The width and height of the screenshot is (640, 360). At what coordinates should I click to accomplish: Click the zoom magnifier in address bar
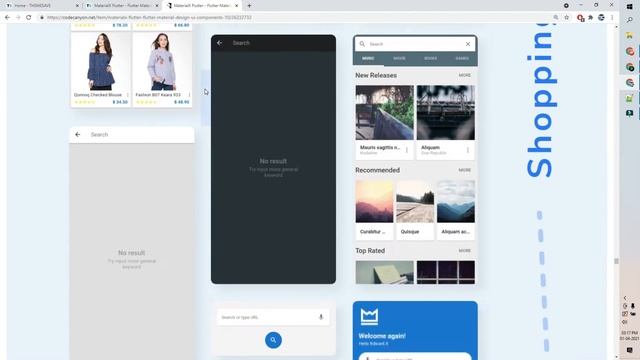click(556, 18)
